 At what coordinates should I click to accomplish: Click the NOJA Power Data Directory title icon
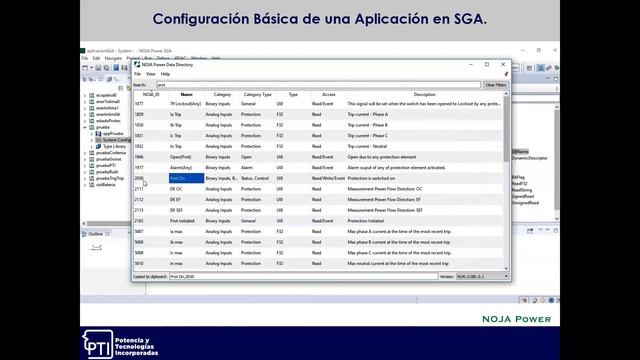point(137,64)
